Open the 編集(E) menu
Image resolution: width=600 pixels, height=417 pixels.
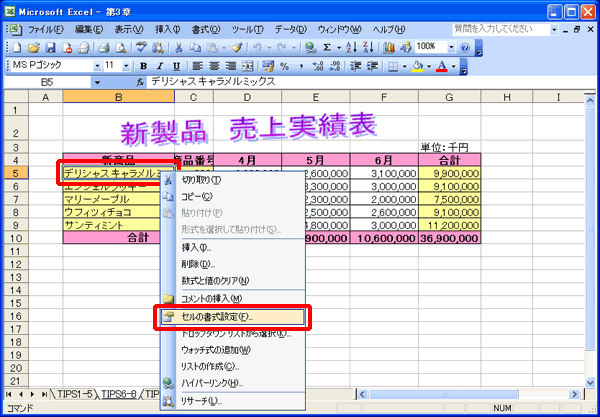(89, 29)
